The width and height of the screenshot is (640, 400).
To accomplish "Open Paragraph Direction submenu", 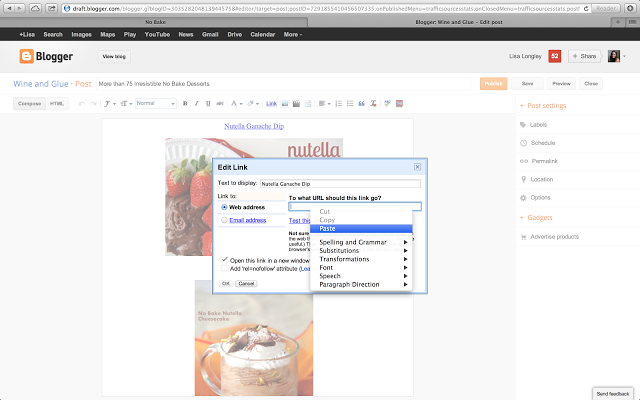I will pos(361,284).
